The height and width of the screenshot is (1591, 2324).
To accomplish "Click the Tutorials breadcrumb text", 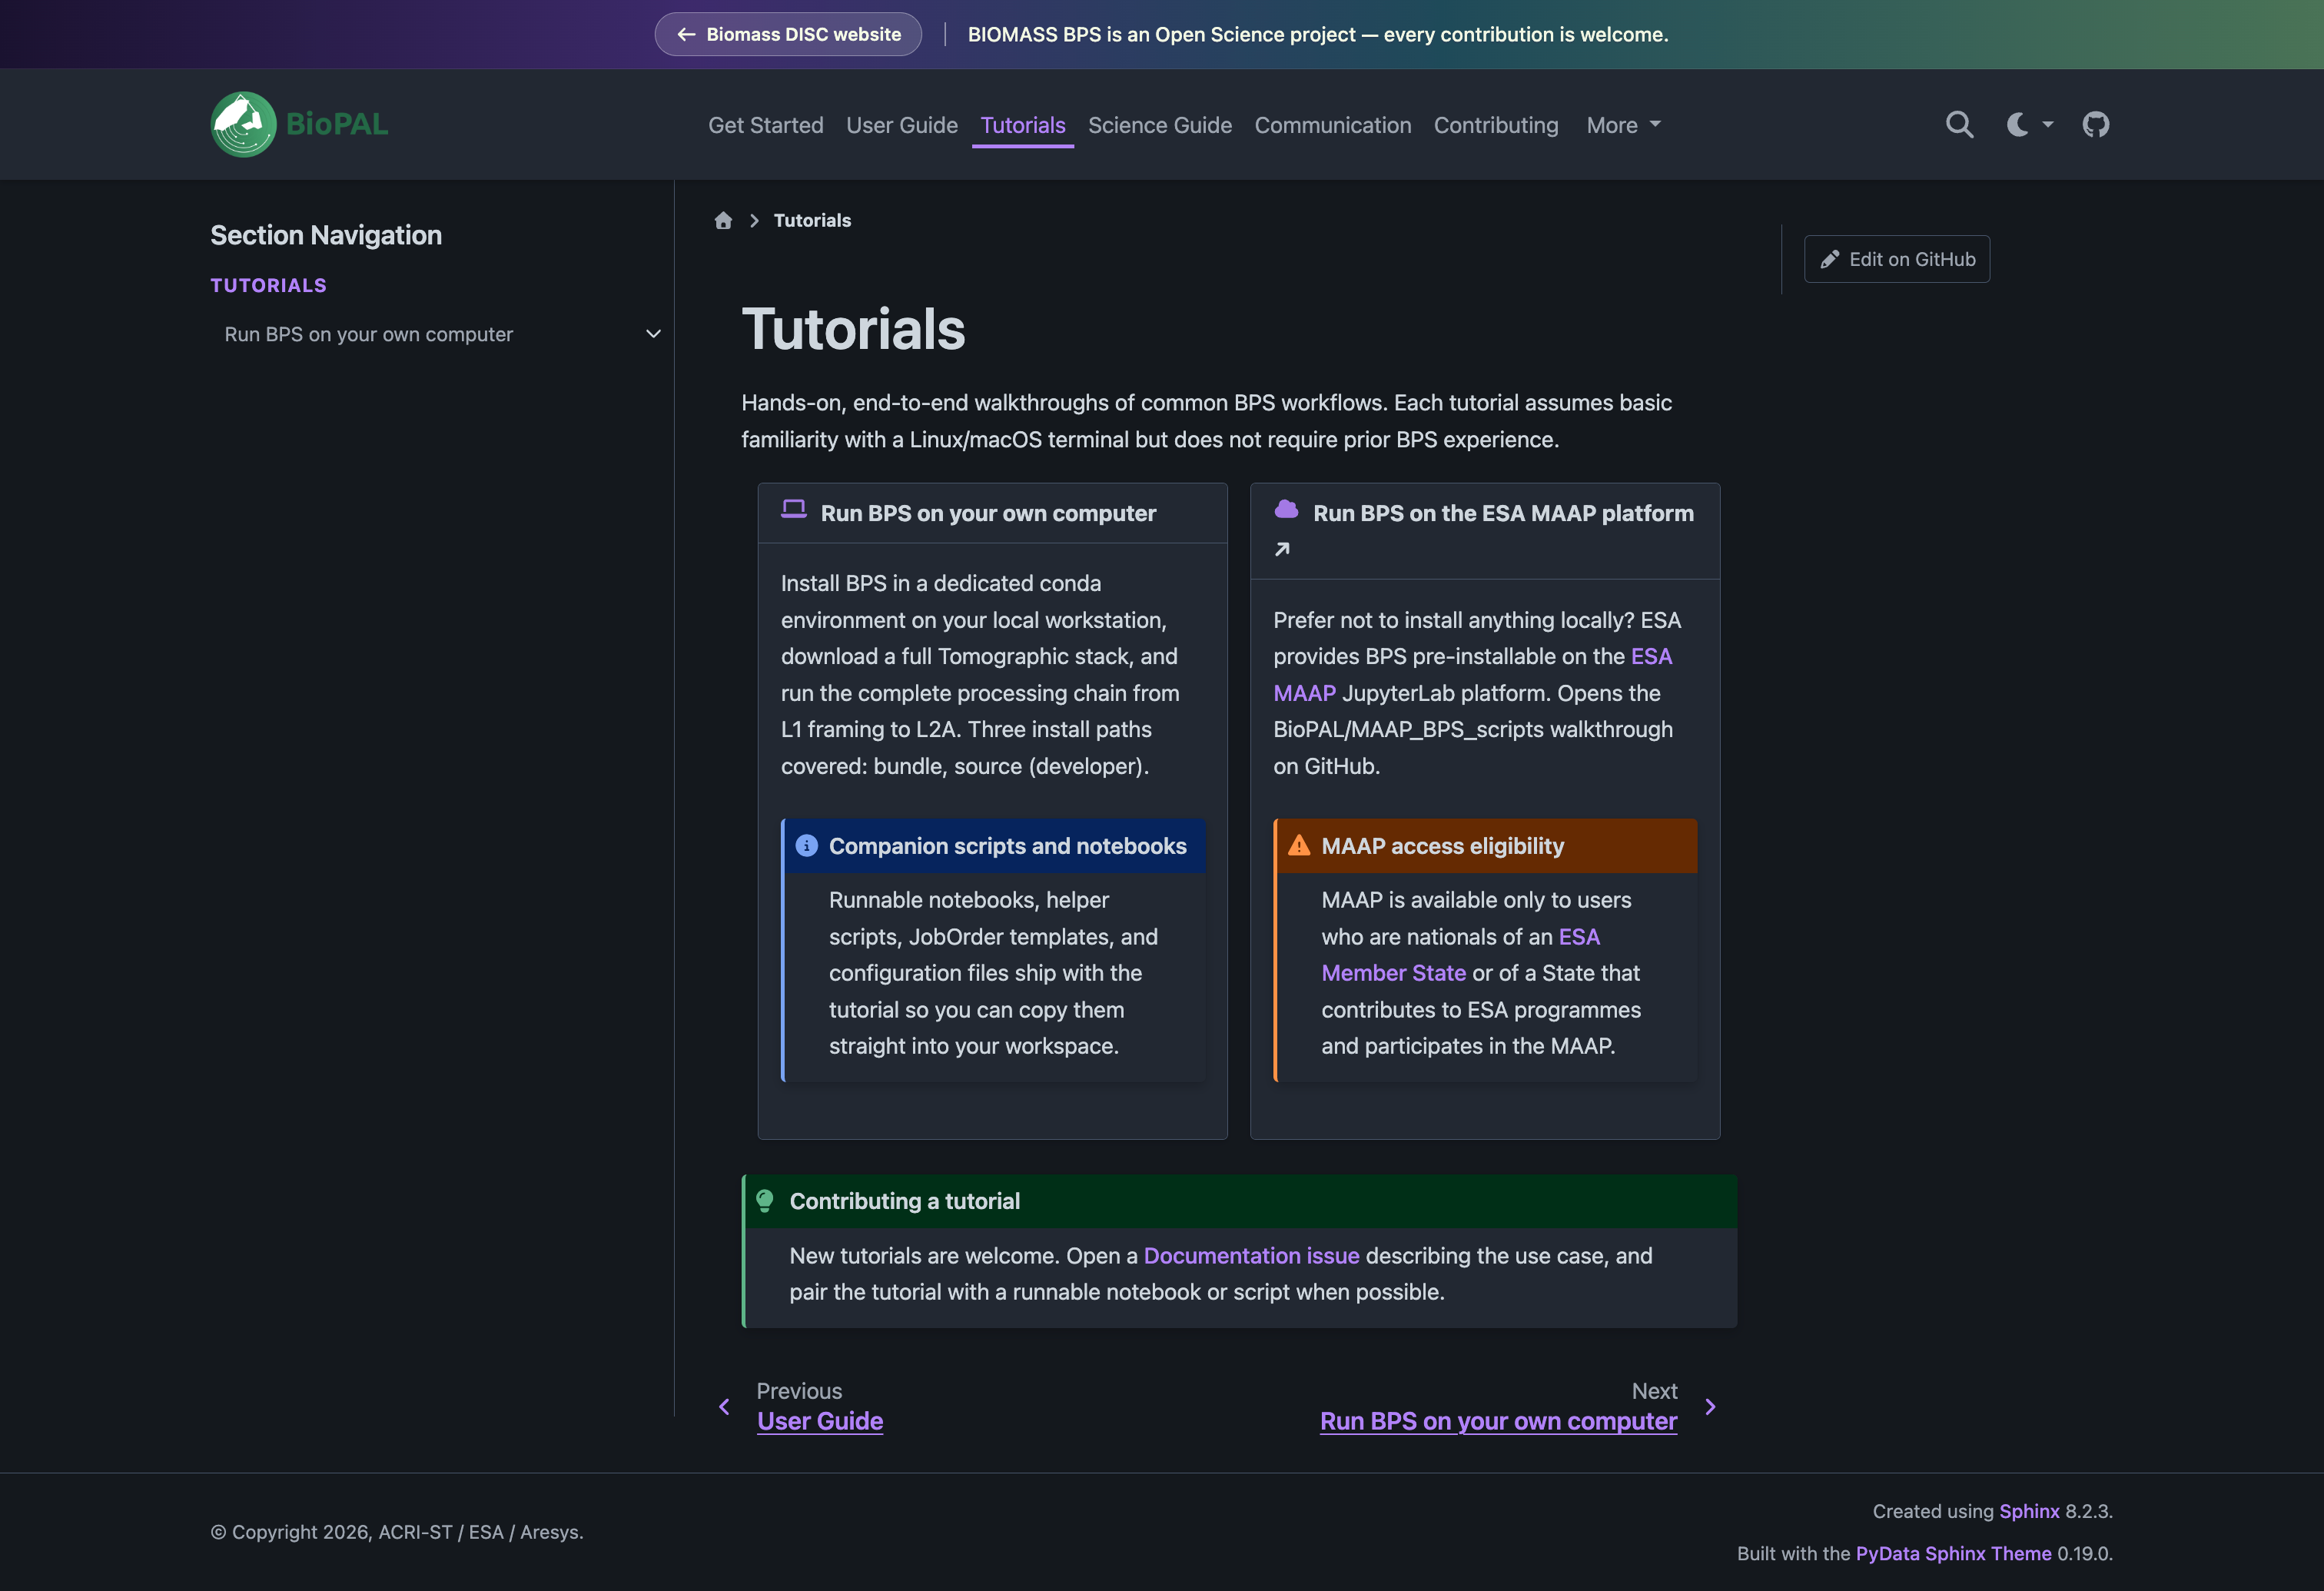I will pyautogui.click(x=812, y=220).
